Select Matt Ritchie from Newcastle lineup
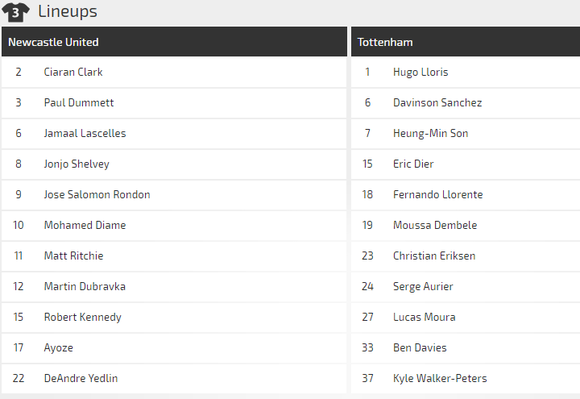Screen dimensions: 580x399 click(74, 256)
